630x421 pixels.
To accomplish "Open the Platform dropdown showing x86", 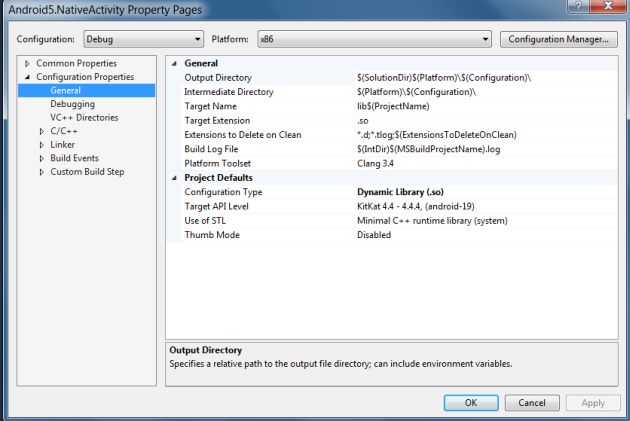I will [374, 39].
